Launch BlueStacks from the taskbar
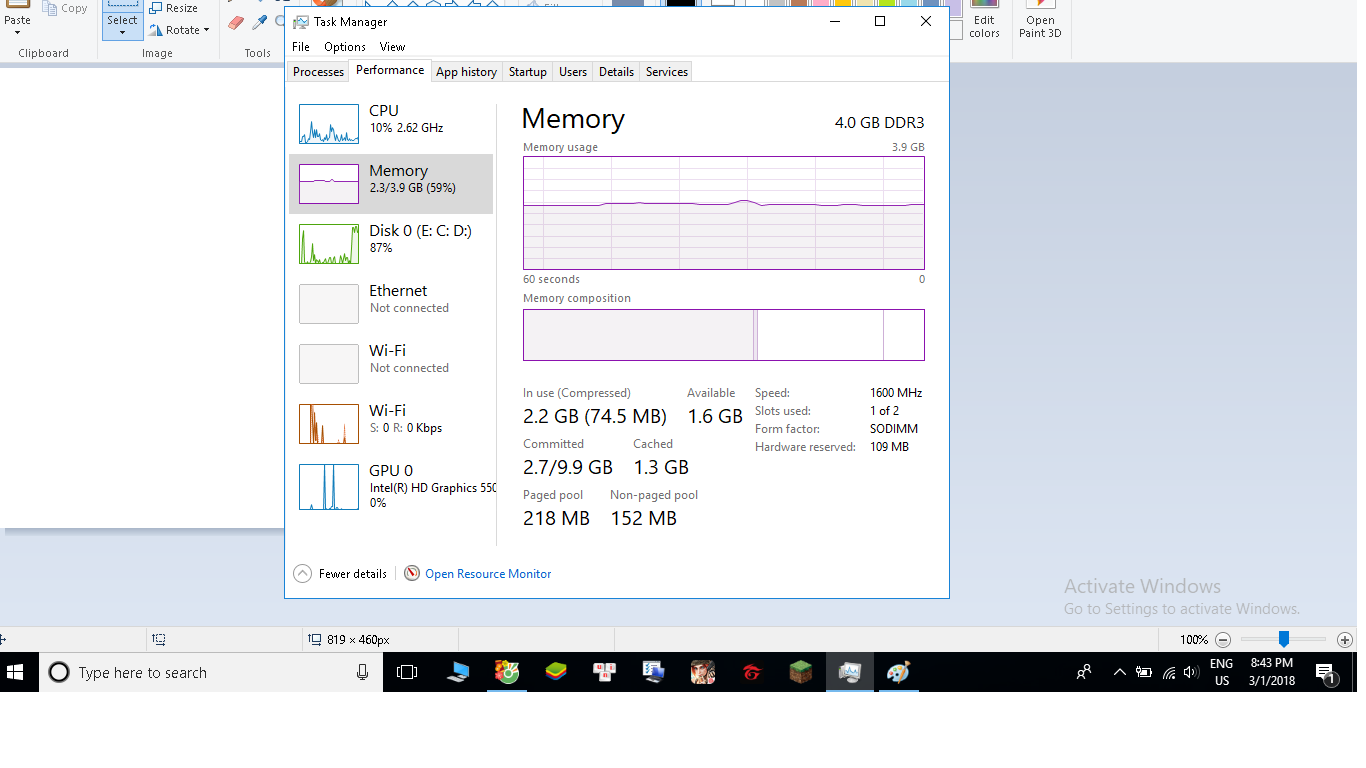 (x=556, y=672)
